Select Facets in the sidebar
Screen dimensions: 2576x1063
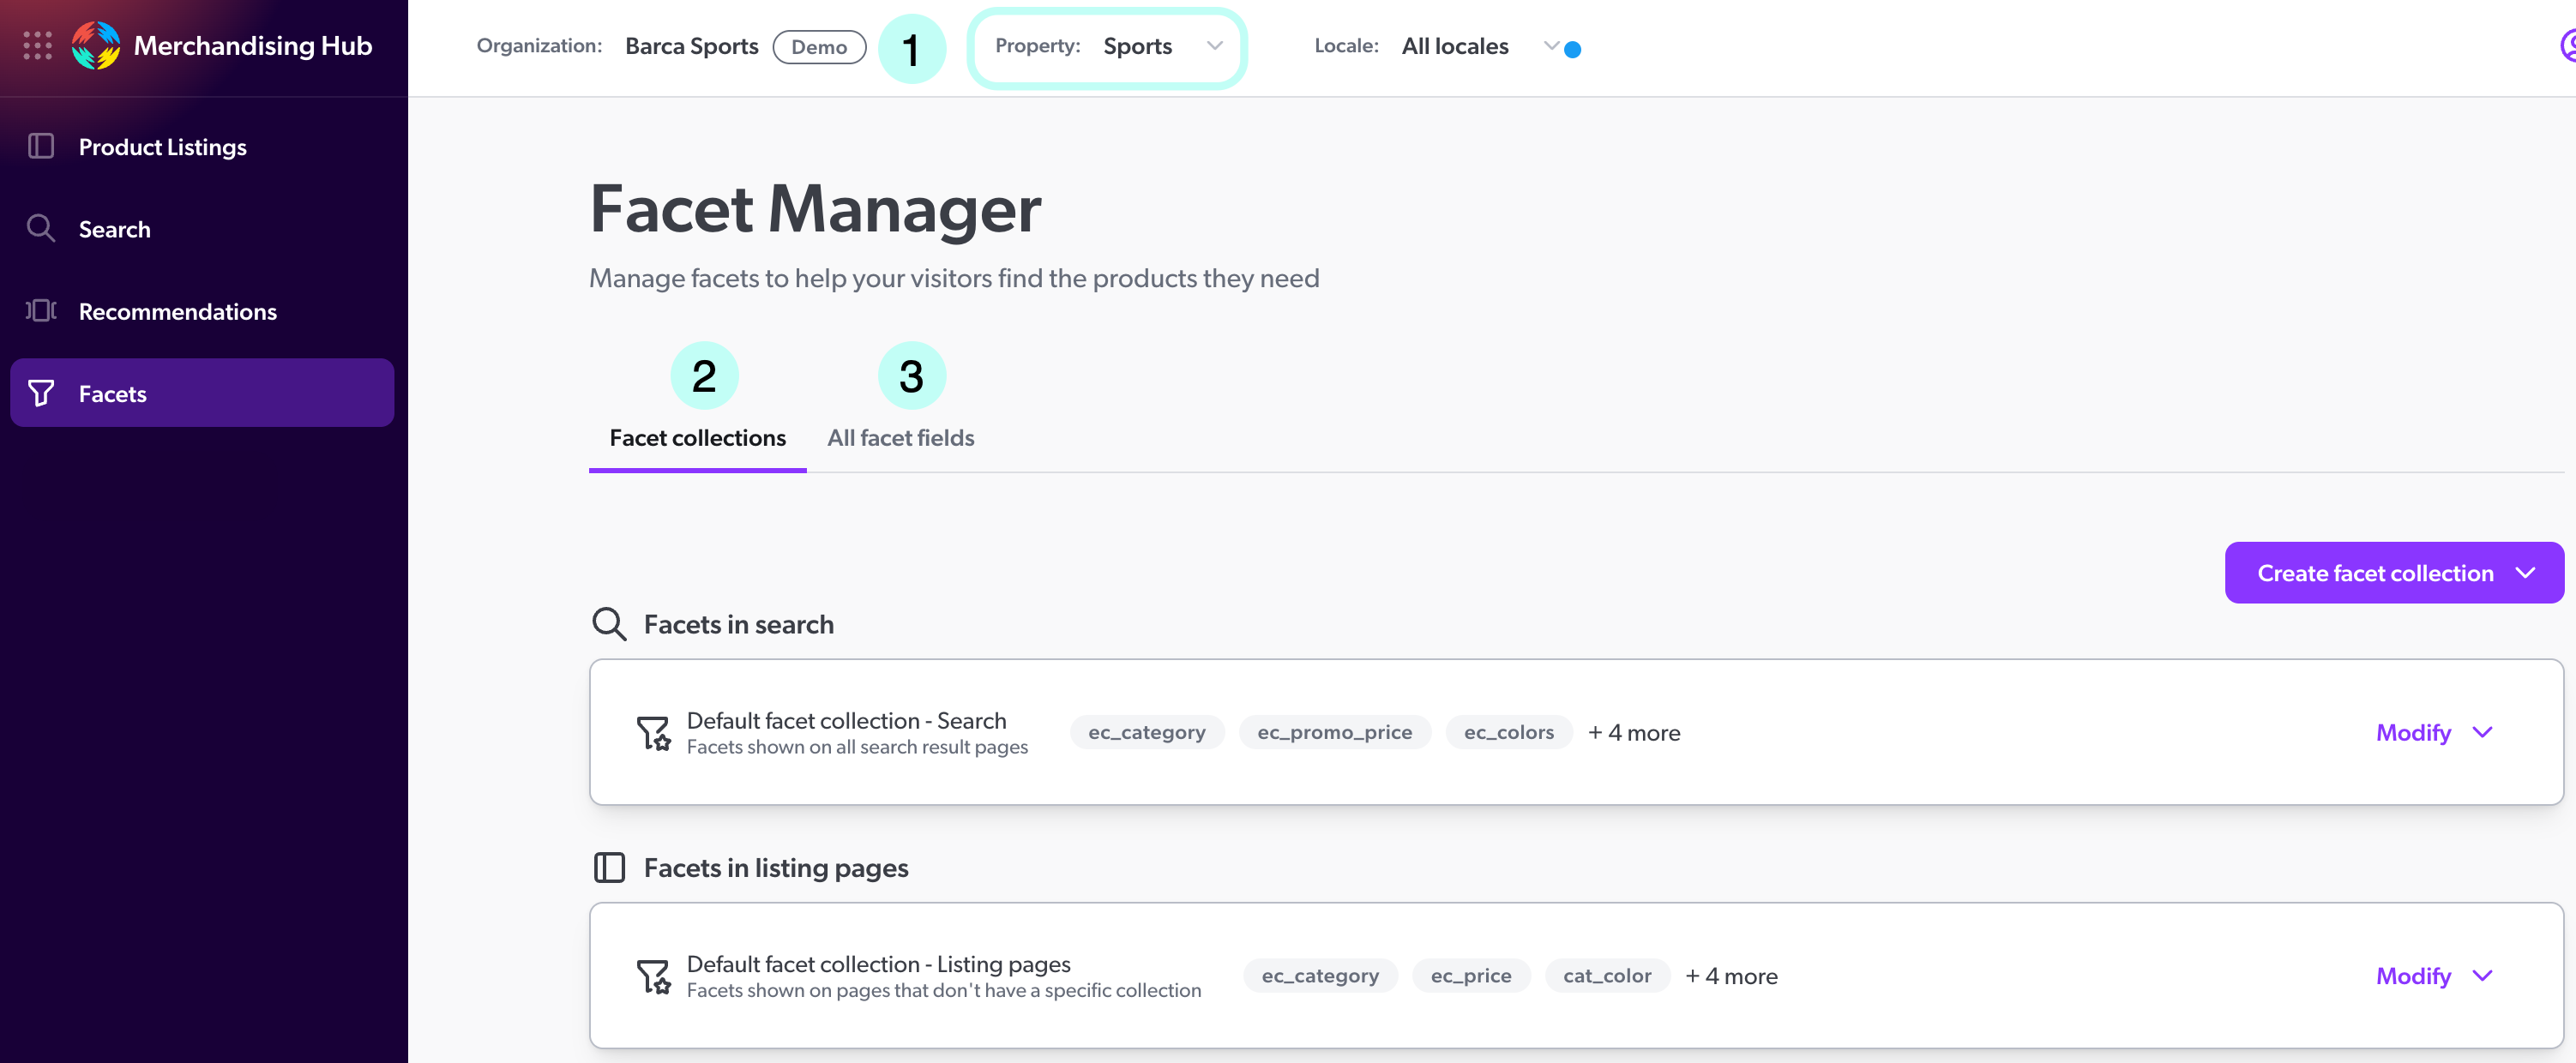[202, 393]
